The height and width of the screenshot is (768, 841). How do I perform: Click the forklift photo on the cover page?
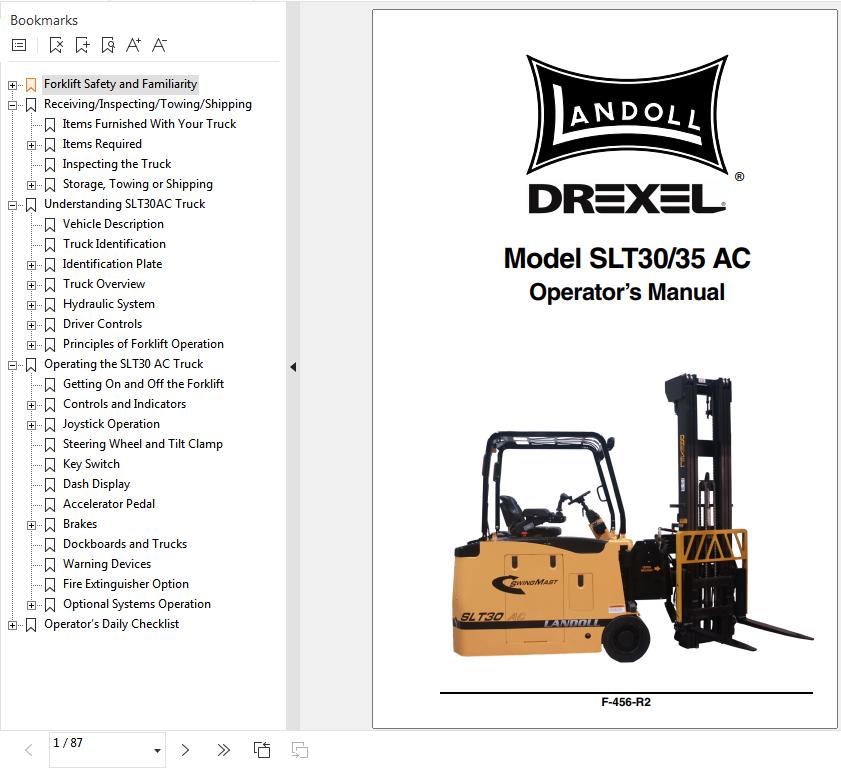coord(633,518)
